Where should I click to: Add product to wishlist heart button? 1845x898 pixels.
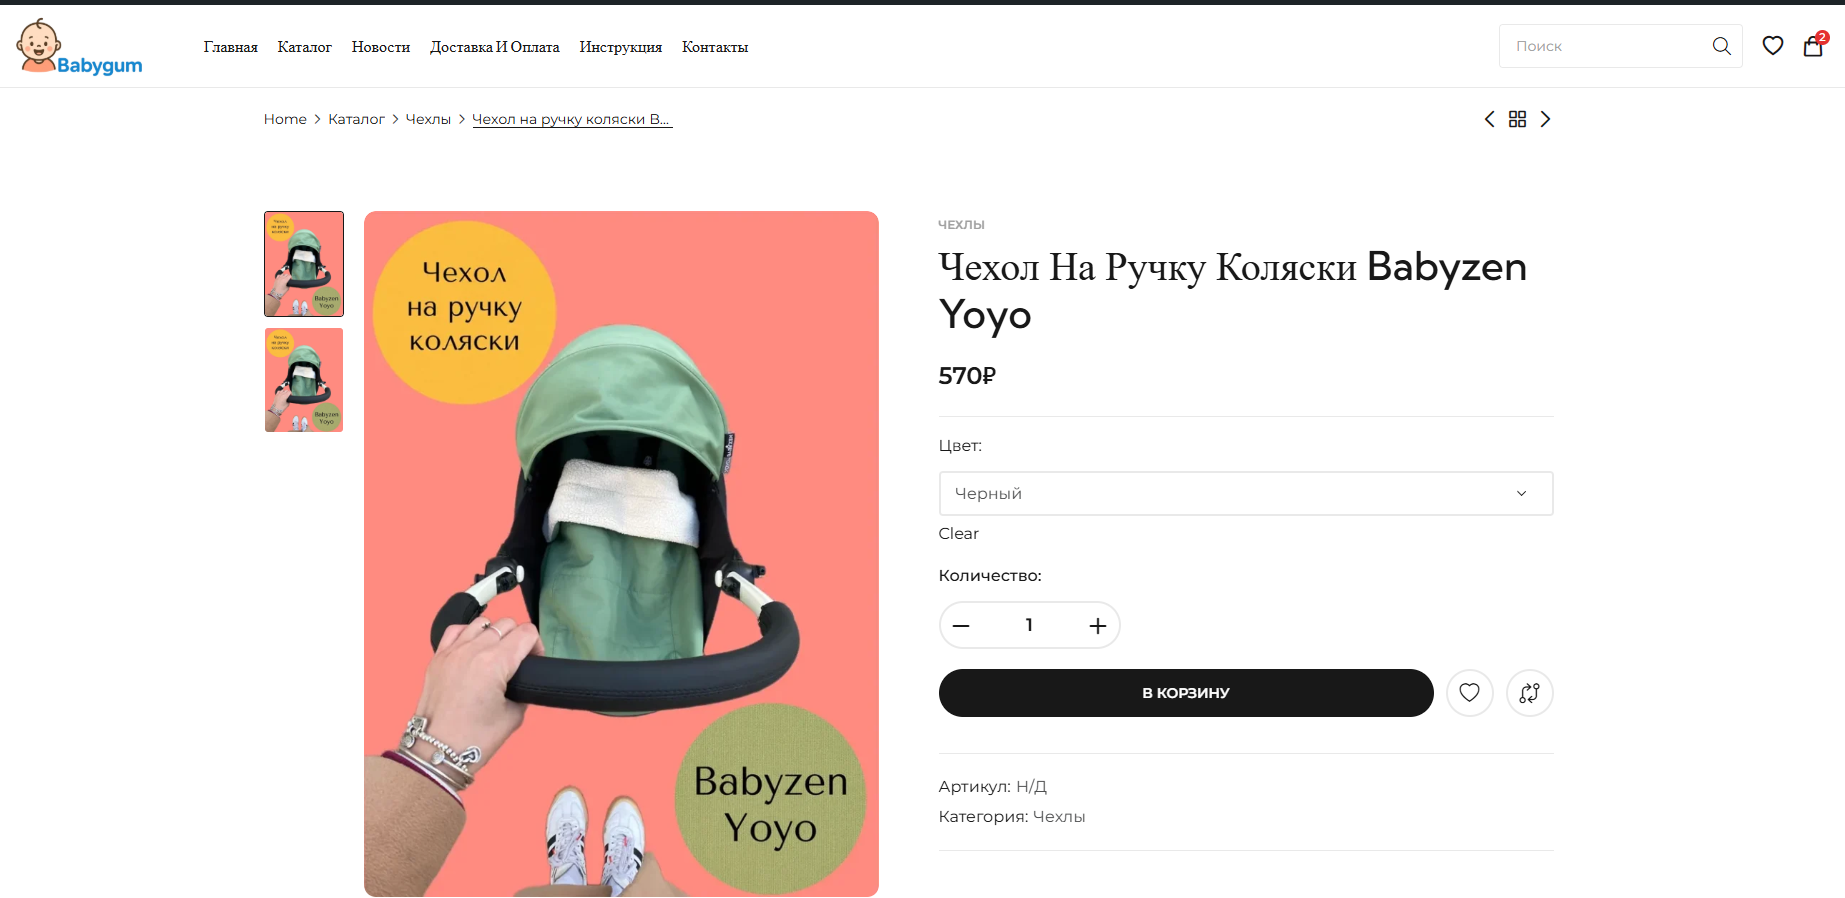(1469, 693)
